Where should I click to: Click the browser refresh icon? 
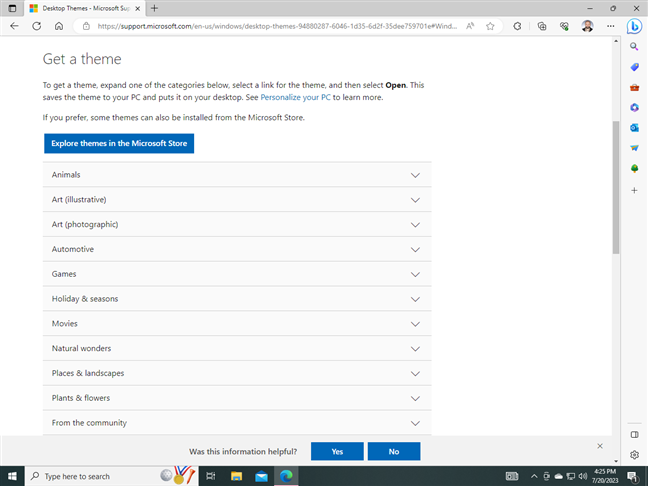click(37, 26)
